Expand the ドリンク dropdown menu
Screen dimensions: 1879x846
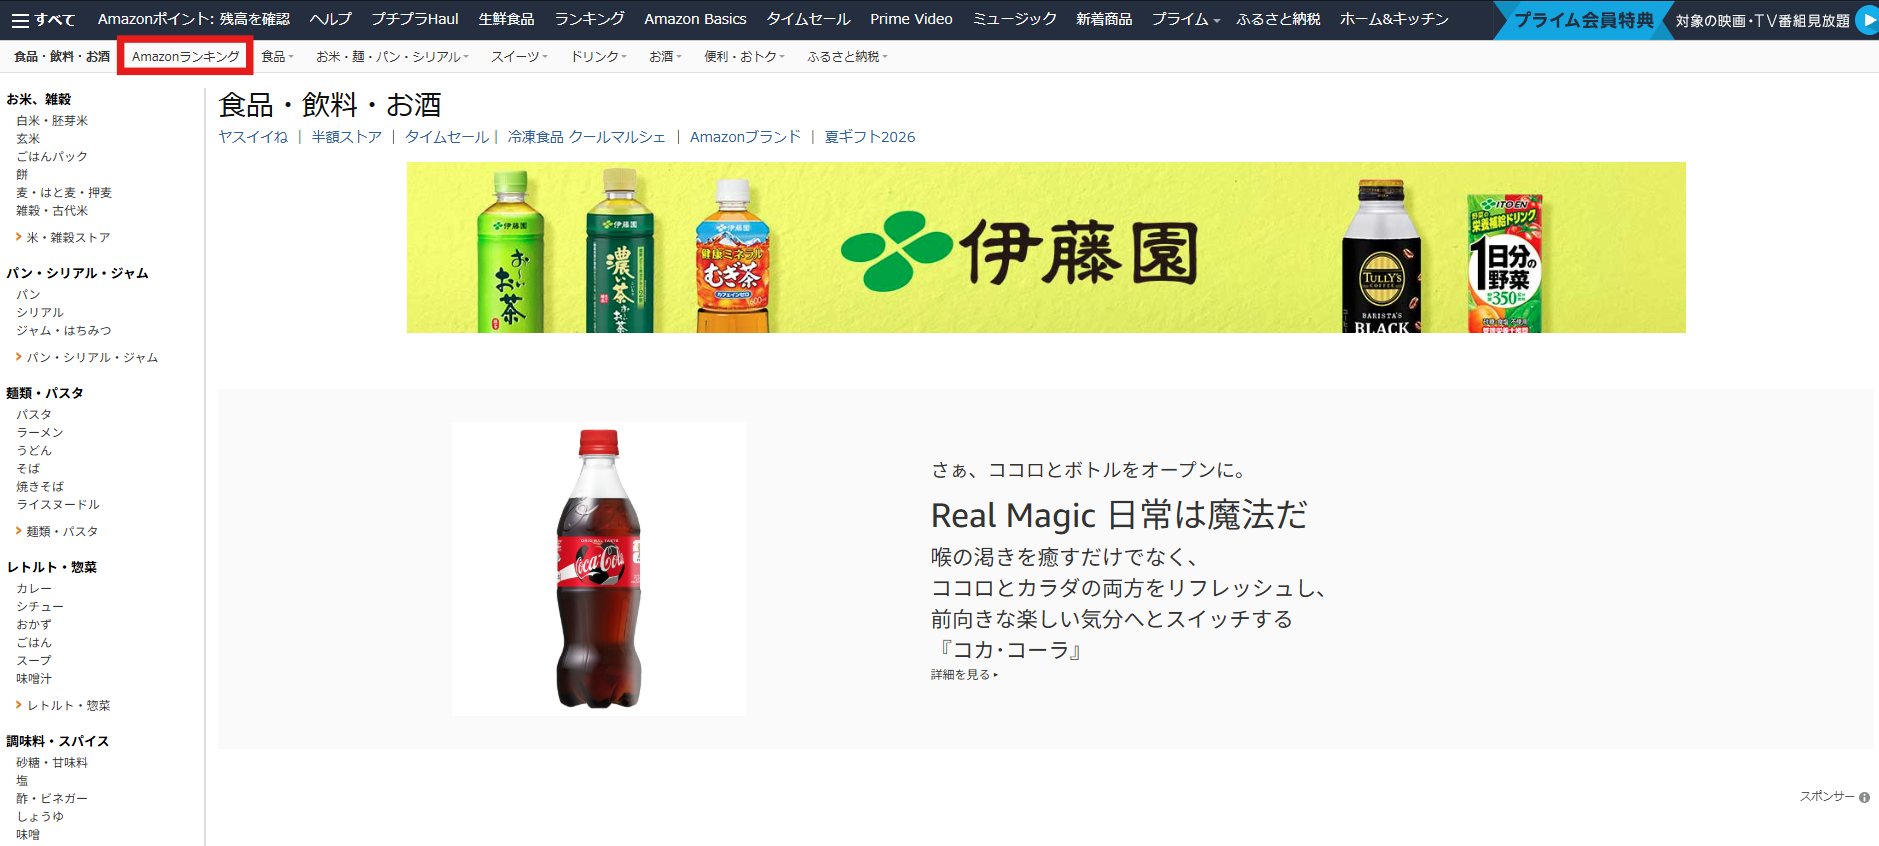point(598,57)
